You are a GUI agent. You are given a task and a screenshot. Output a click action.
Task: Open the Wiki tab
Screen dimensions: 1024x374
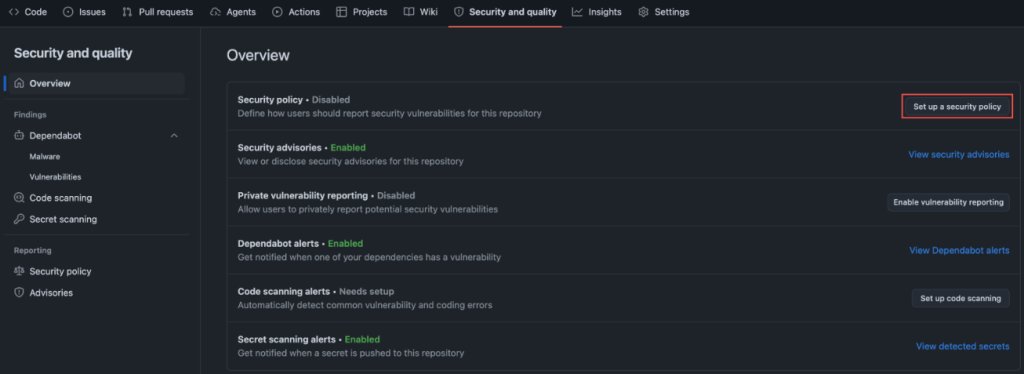421,12
